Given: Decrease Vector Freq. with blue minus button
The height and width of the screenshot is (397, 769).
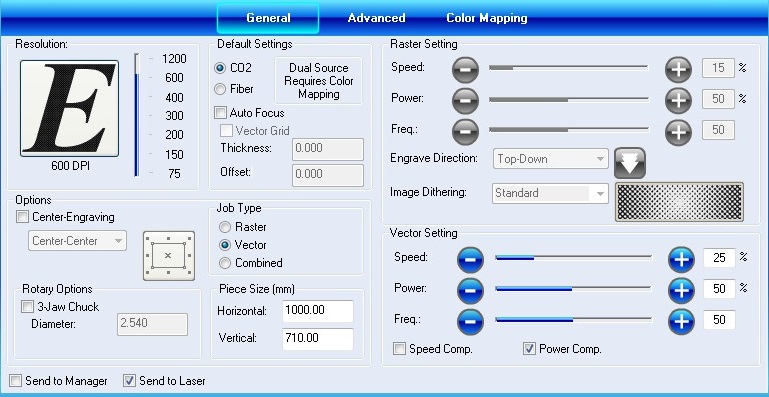Looking at the screenshot, I should [x=470, y=322].
